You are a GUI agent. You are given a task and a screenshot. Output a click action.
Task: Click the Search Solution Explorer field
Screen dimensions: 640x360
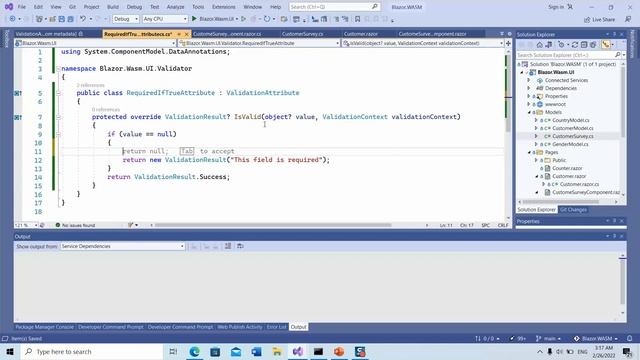[x=568, y=55]
